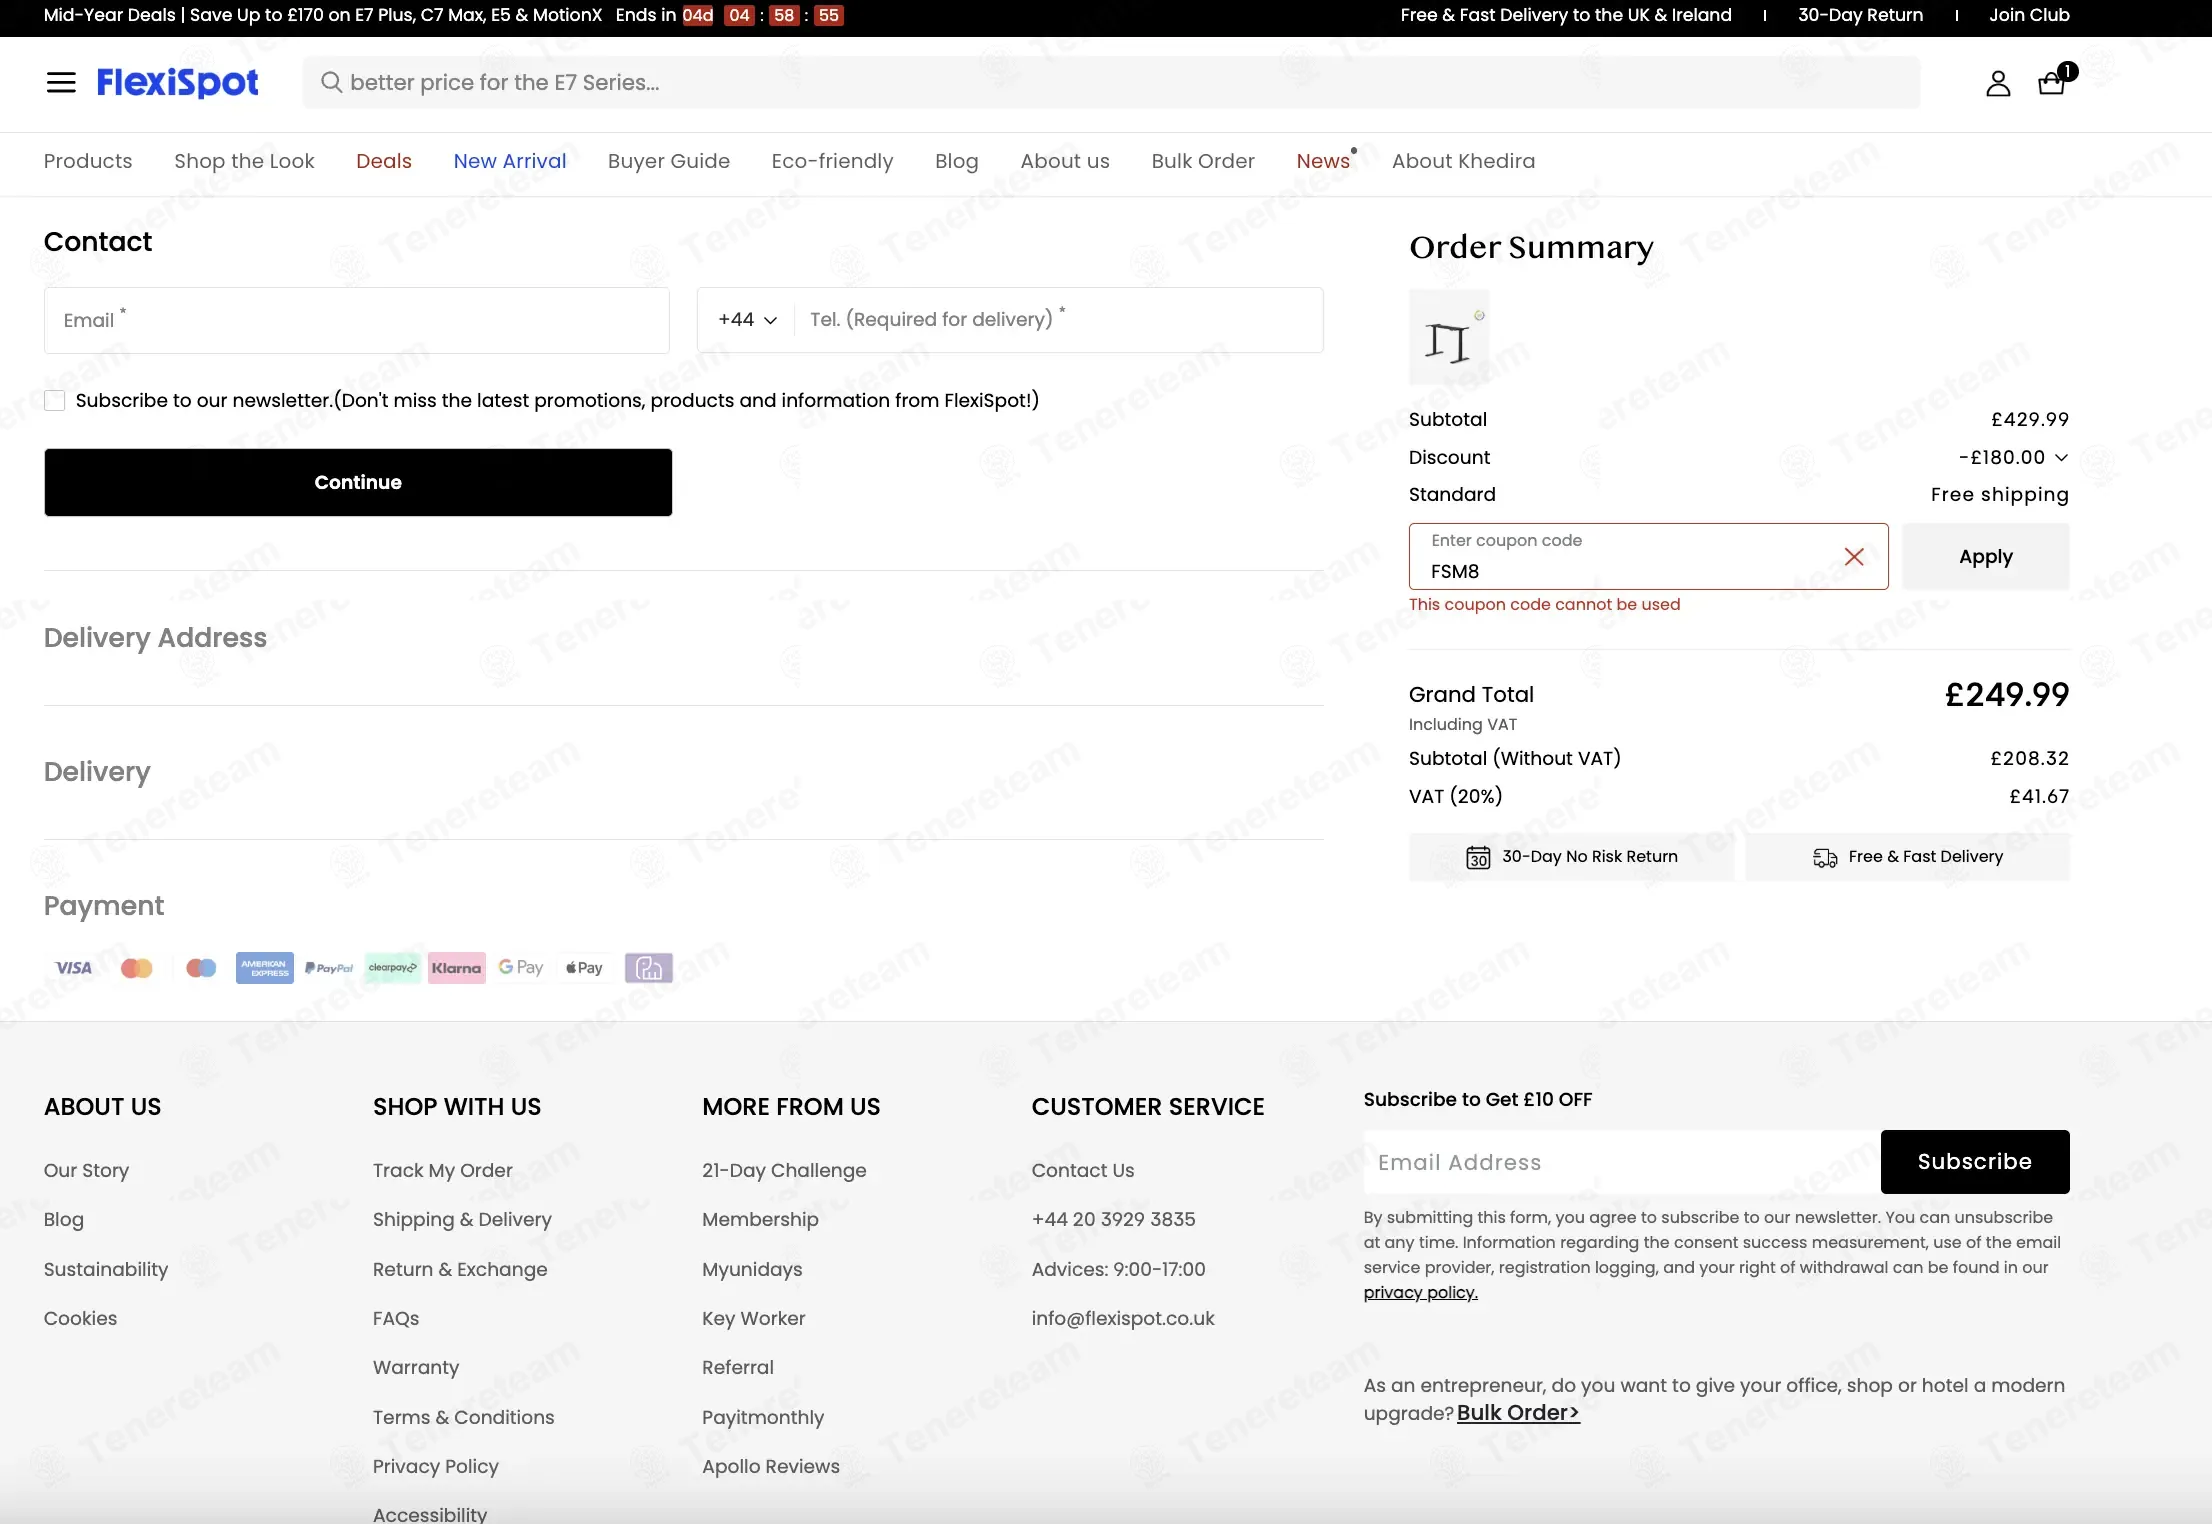Viewport: 2212px width, 1524px height.
Task: Open the Membership footer link
Action: click(x=760, y=1220)
